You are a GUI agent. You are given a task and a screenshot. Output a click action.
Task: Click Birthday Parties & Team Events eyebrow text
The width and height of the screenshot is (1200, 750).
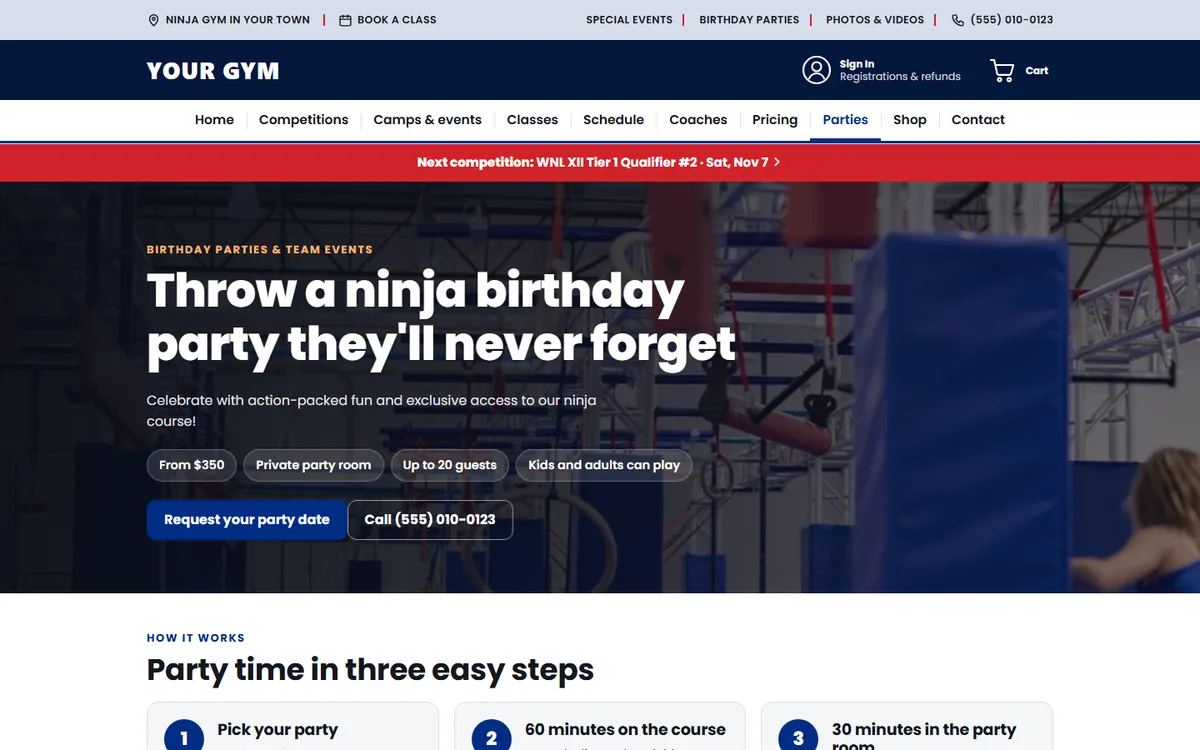260,250
